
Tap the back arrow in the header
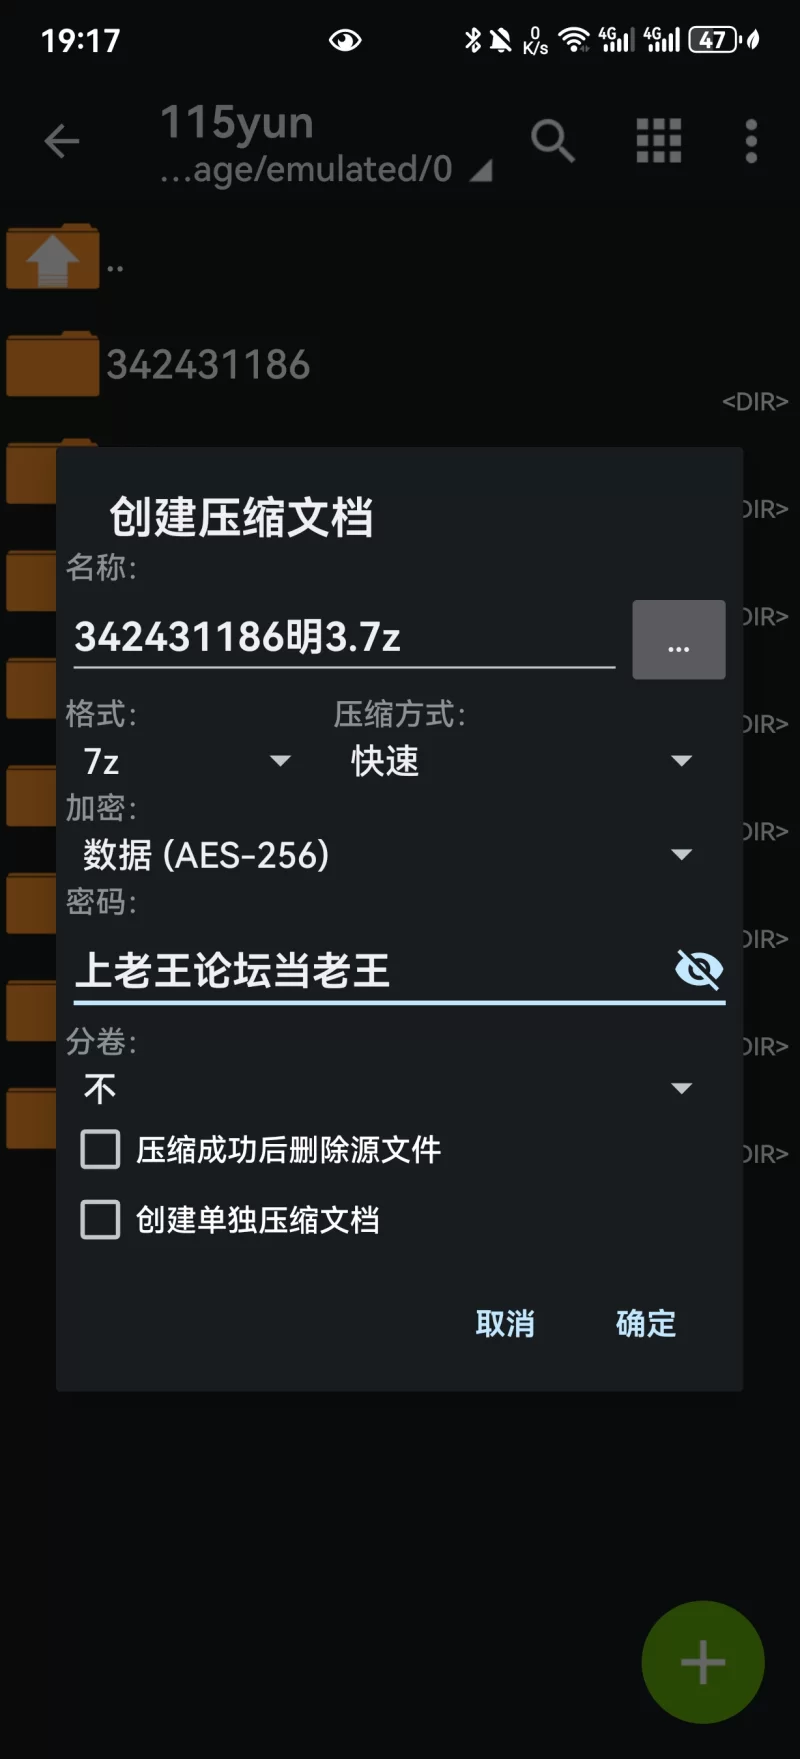62,141
